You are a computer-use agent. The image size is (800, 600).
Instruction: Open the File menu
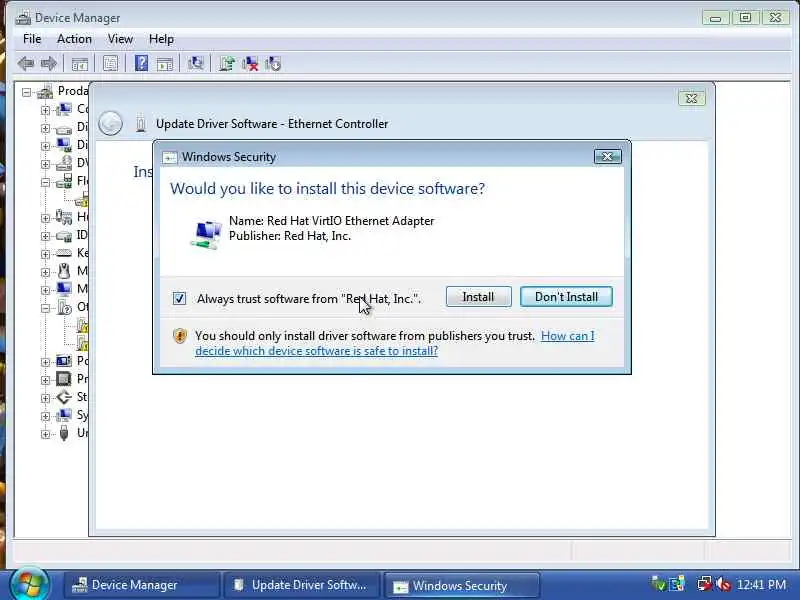pyautogui.click(x=32, y=39)
